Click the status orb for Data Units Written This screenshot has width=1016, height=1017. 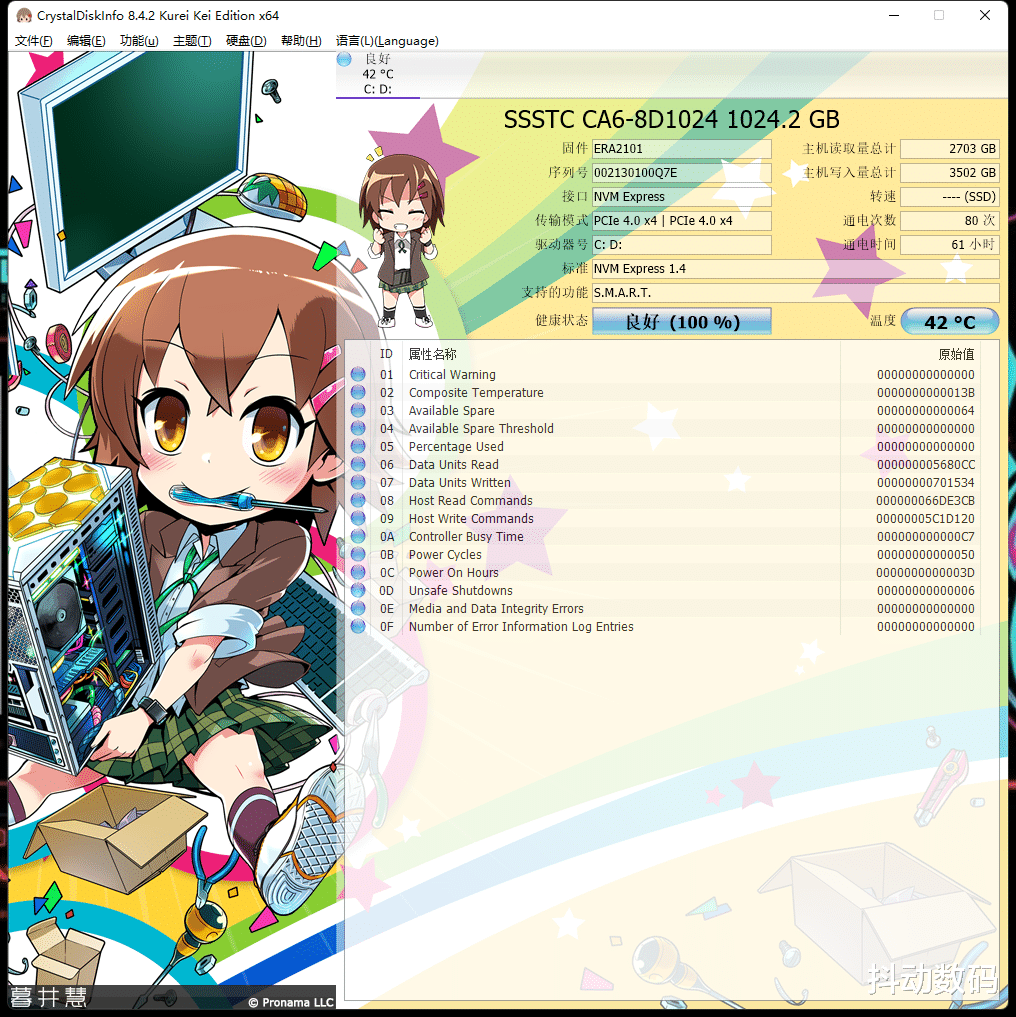[358, 483]
